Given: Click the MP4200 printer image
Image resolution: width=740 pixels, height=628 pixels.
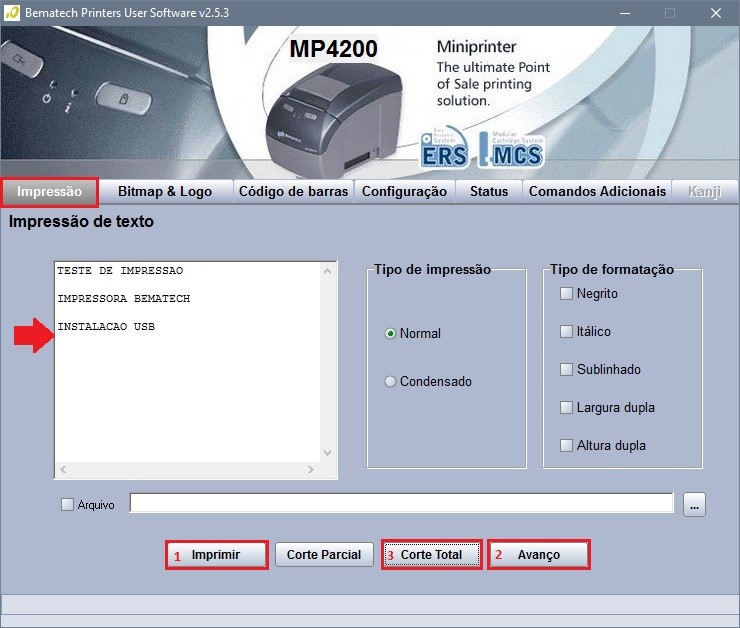Looking at the screenshot, I should (x=320, y=115).
